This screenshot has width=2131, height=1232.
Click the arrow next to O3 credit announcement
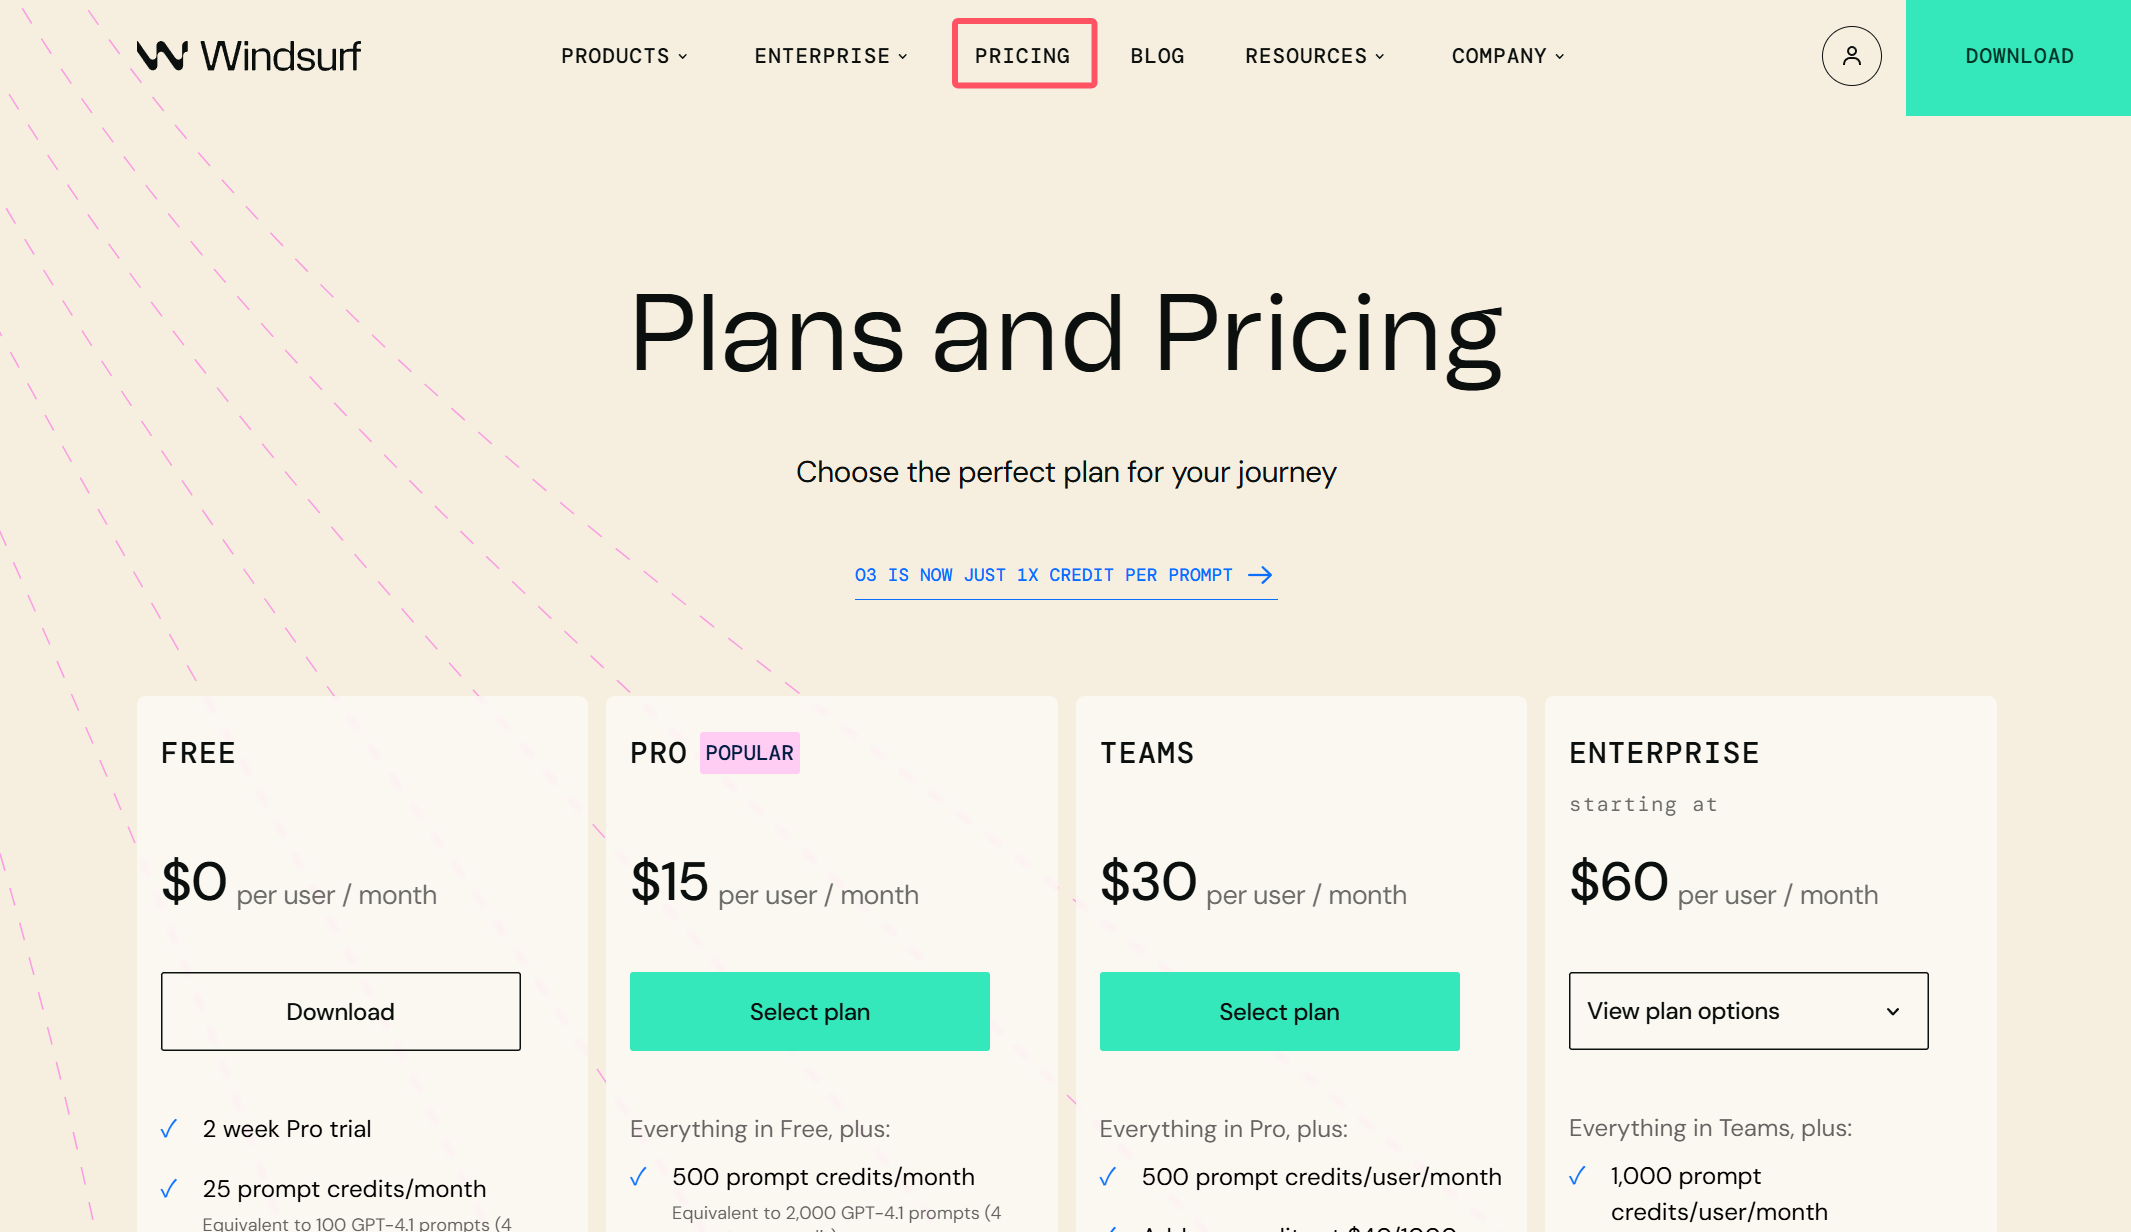(1260, 575)
